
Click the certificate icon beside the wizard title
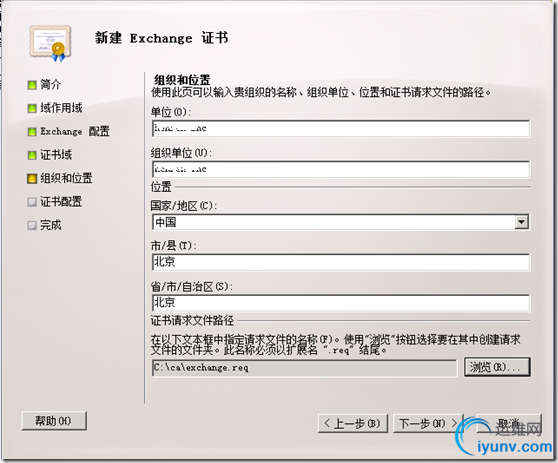tap(50, 43)
